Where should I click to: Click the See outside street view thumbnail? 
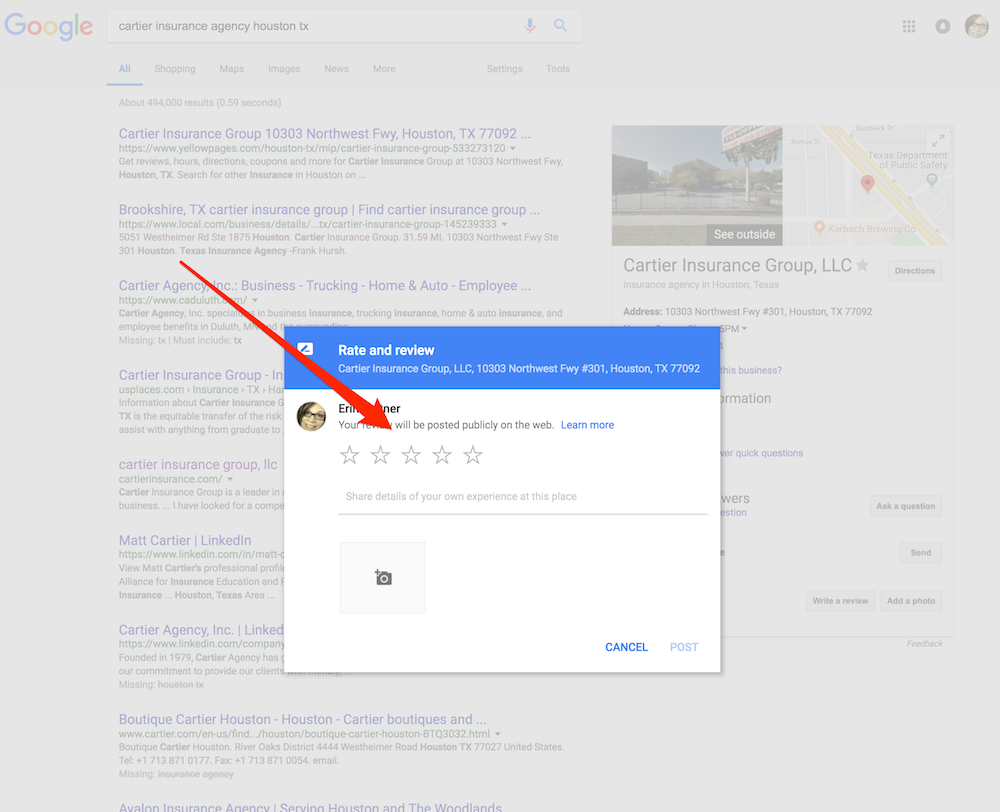point(697,186)
